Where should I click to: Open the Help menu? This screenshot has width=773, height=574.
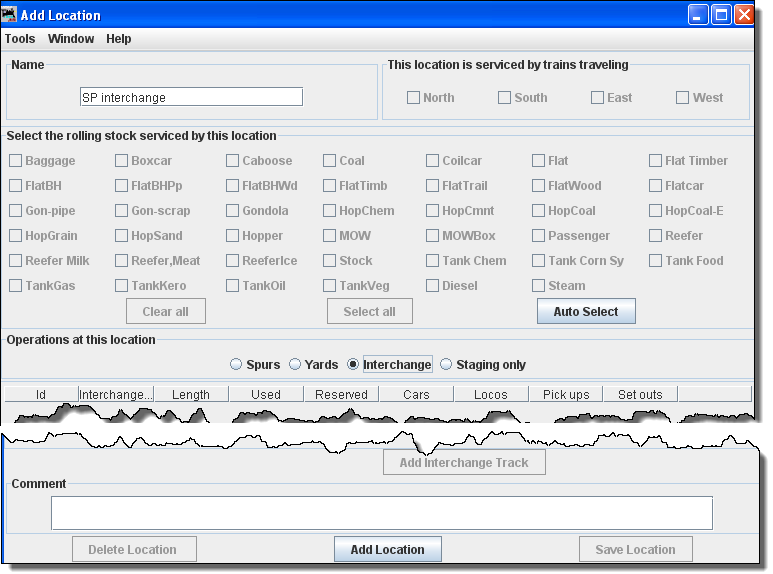tap(119, 39)
